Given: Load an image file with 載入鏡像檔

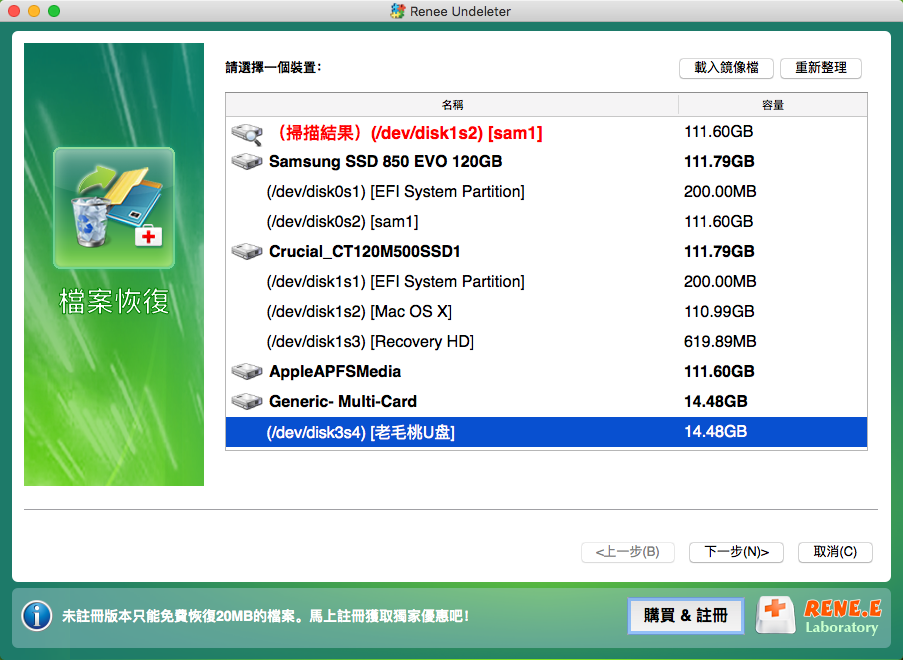Looking at the screenshot, I should click(726, 68).
